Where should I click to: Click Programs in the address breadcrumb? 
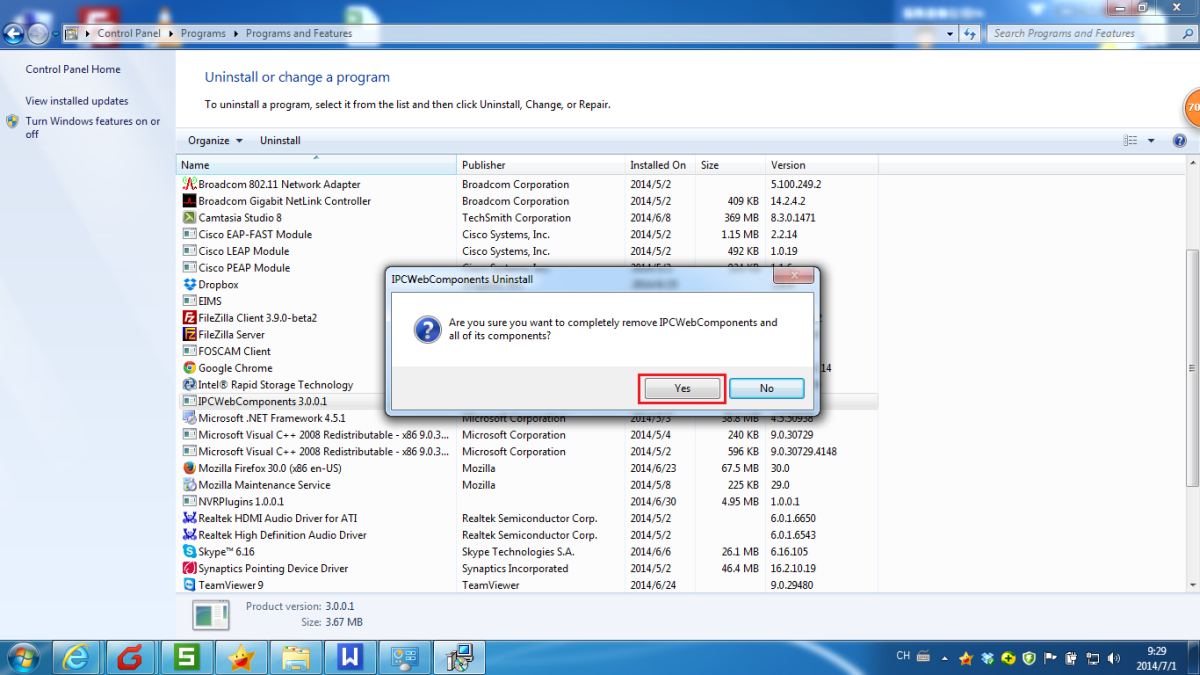(x=203, y=33)
